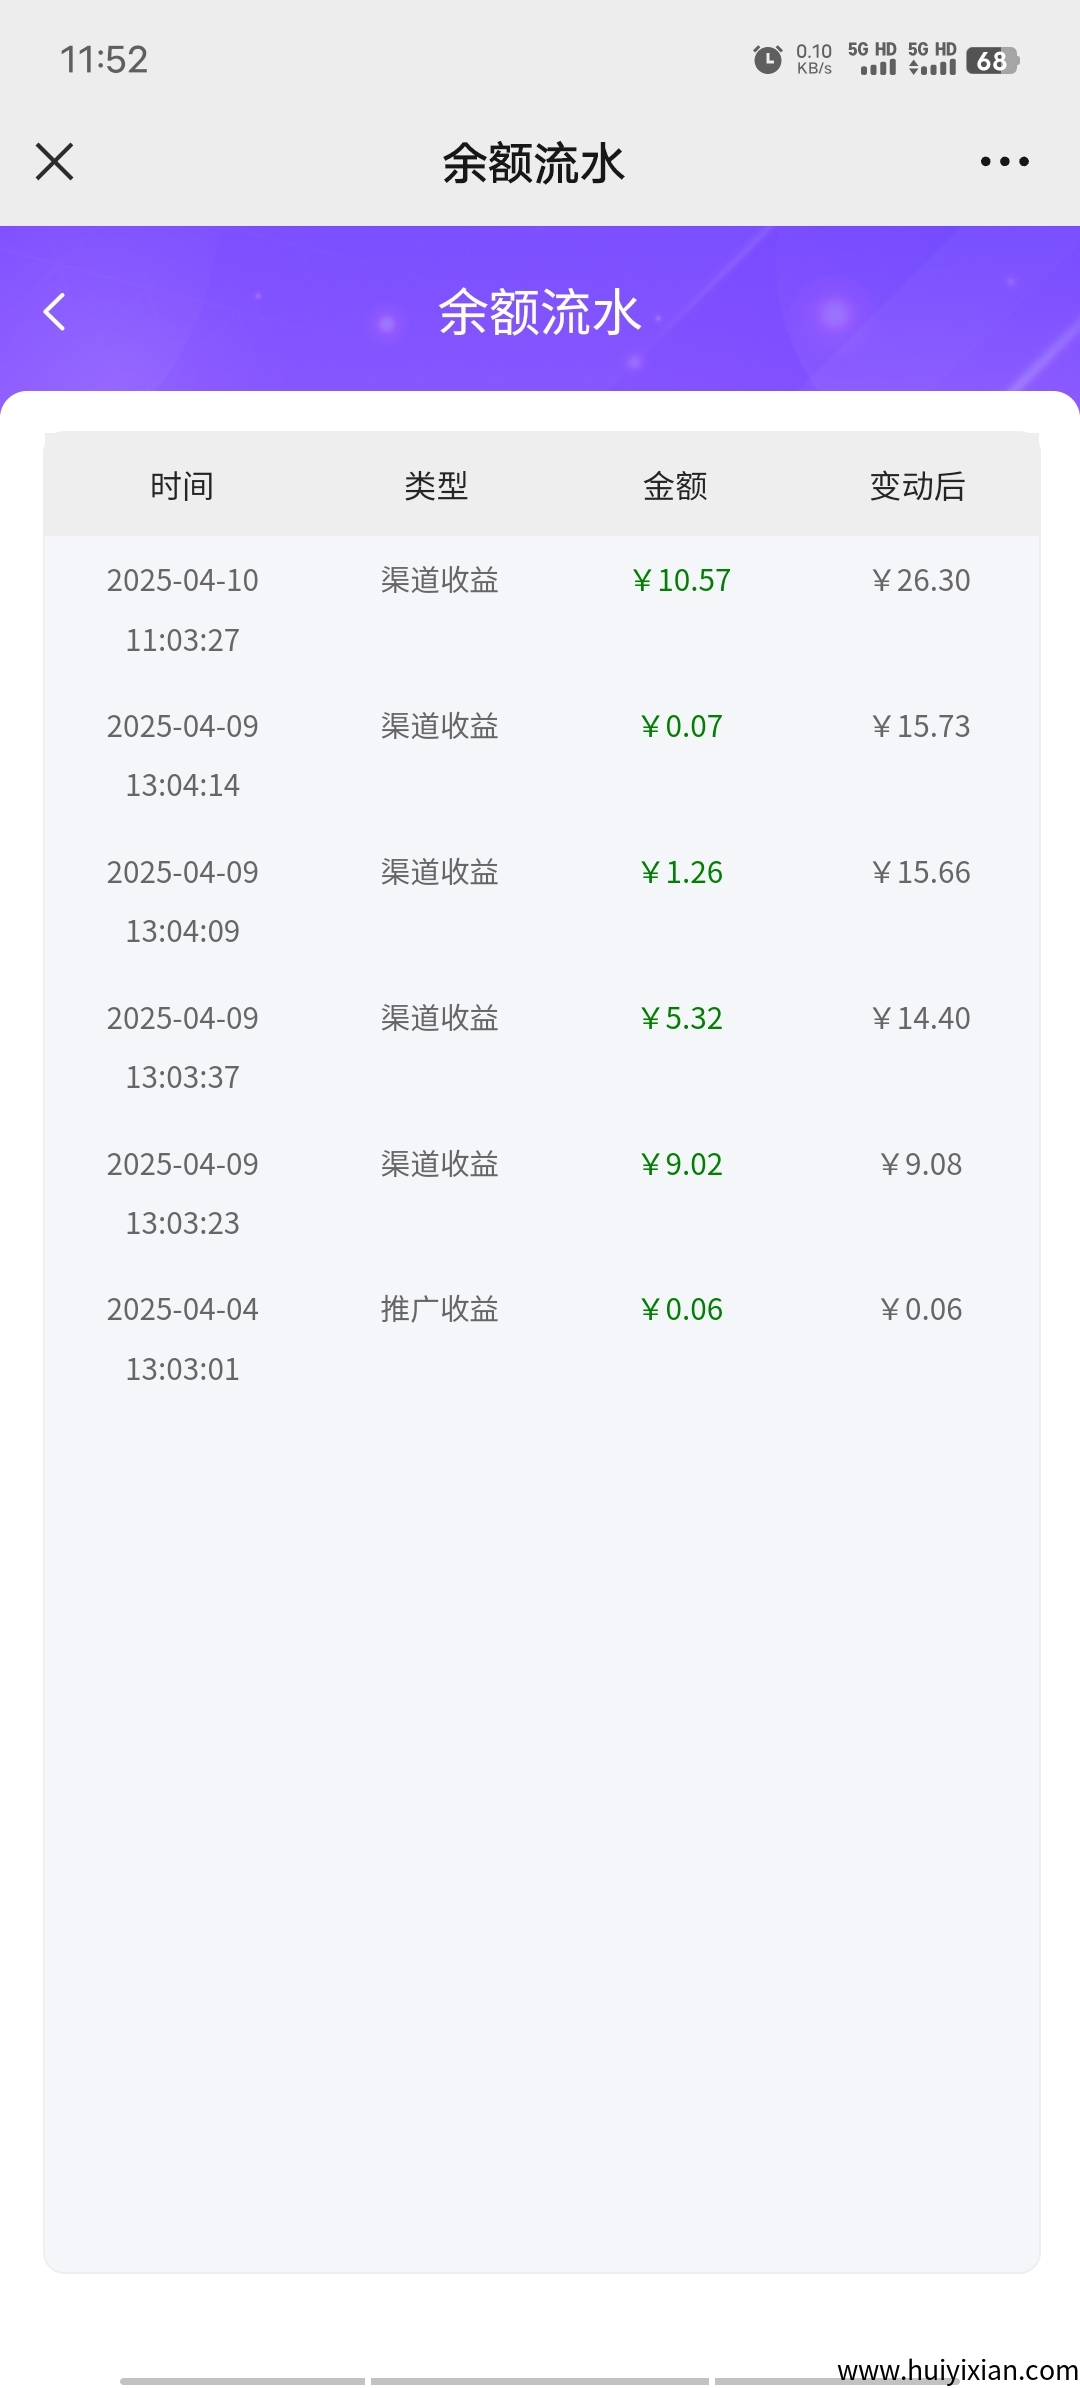This screenshot has width=1080, height=2388.
Task: Tap the 11:52 status bar clock
Action: click(x=104, y=60)
